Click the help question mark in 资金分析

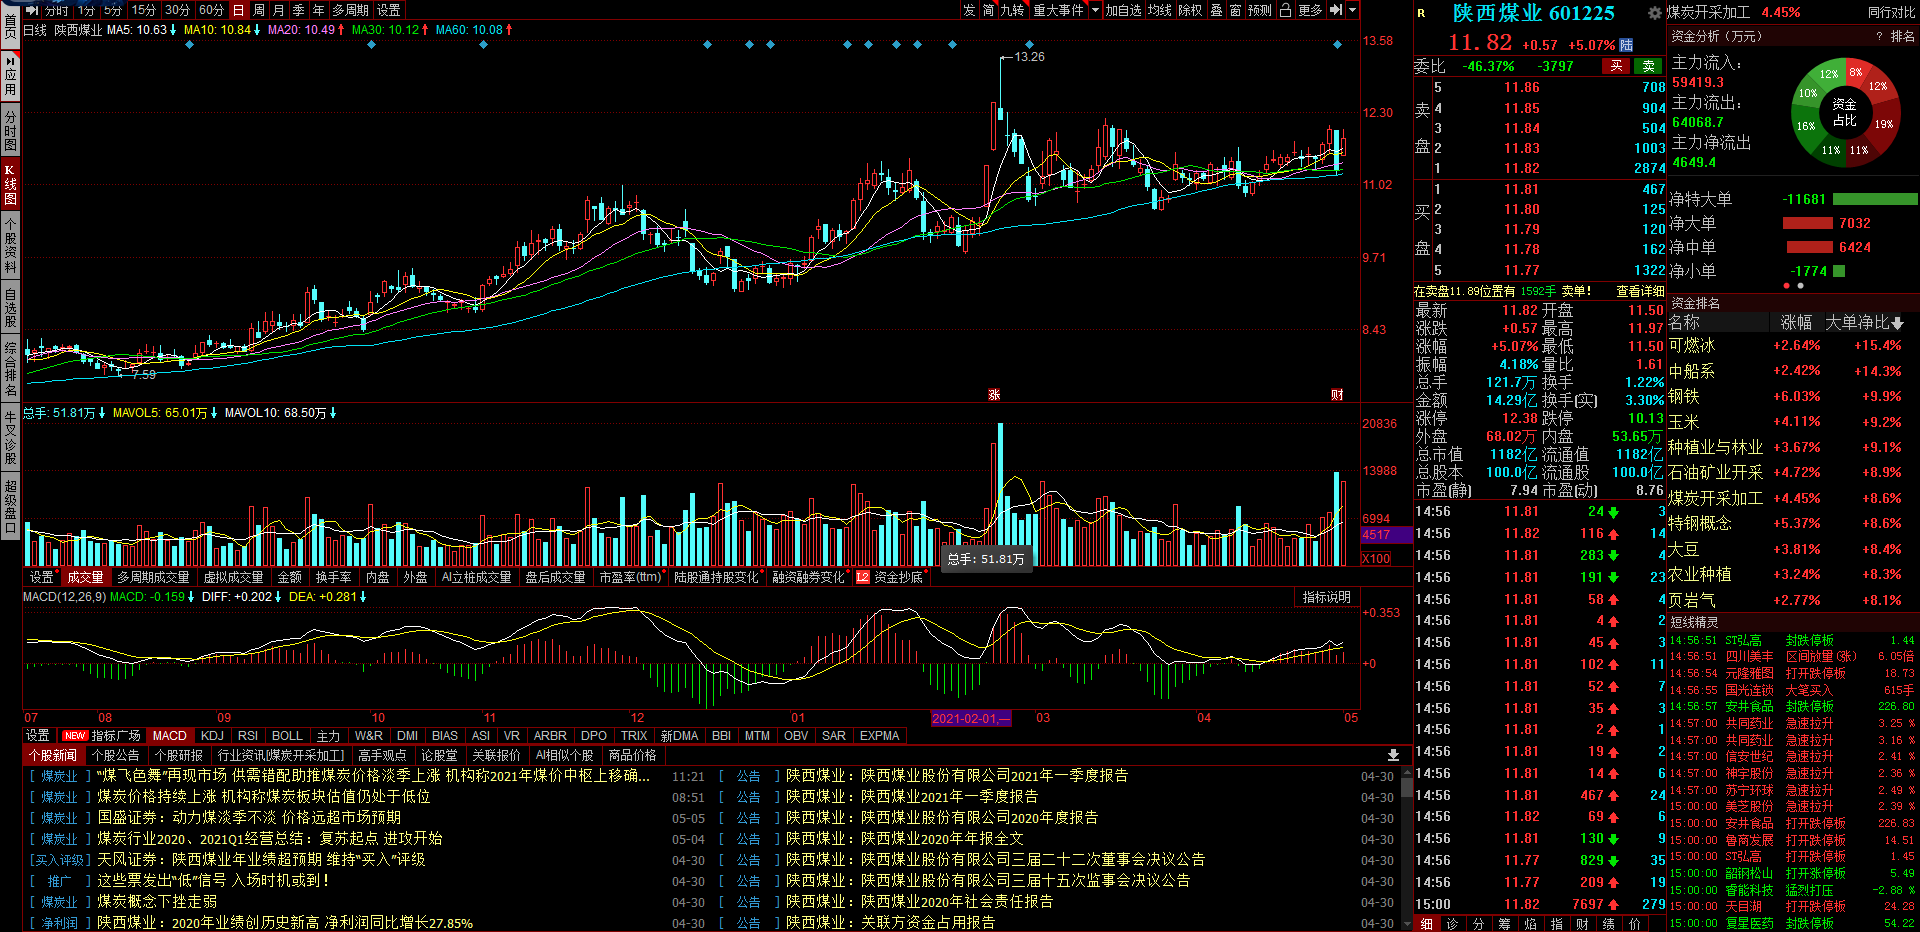(1880, 36)
